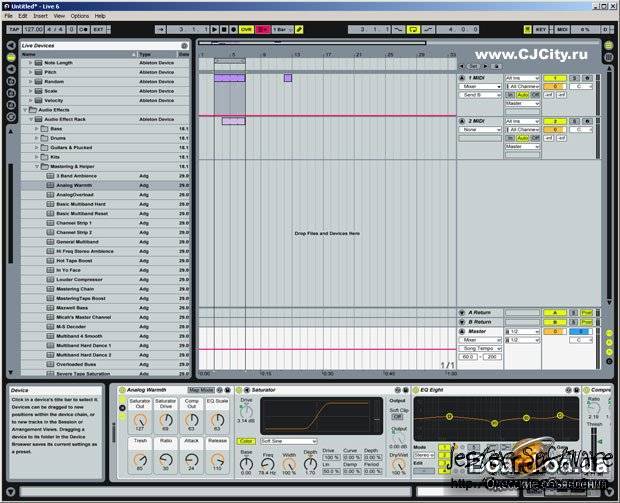620x503 pixels.
Task: Open File Browser 3
Action: coord(11,105)
